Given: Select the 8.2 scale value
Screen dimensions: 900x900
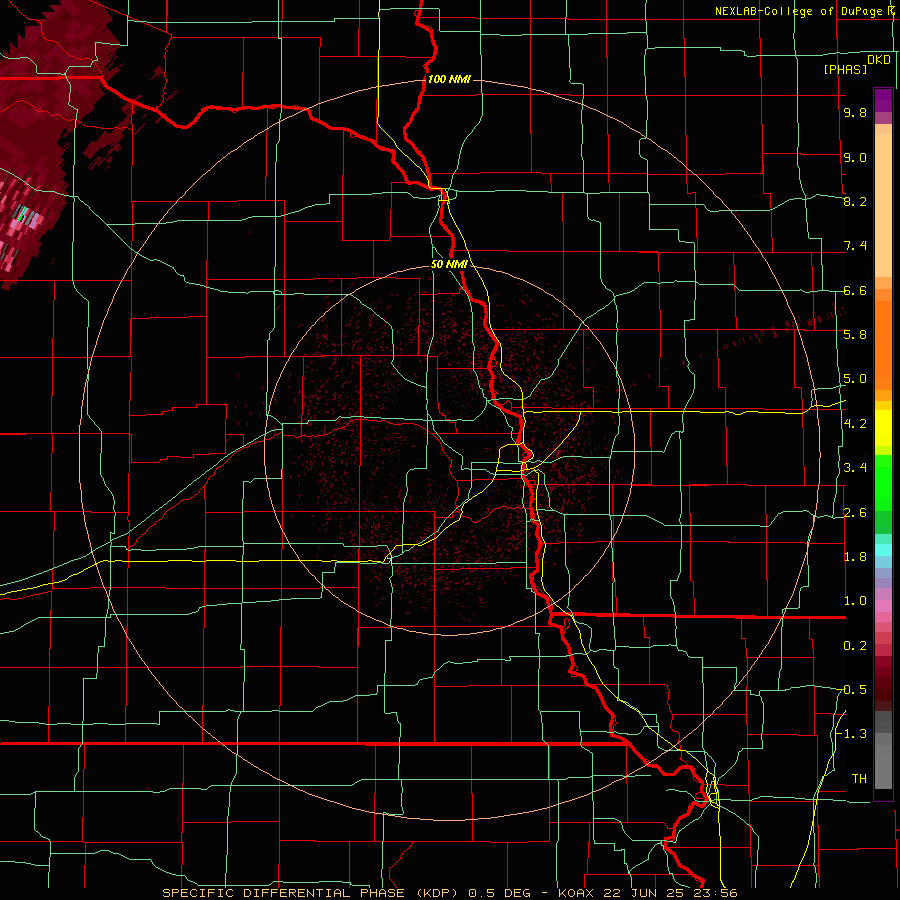Looking at the screenshot, I should 855,201.
